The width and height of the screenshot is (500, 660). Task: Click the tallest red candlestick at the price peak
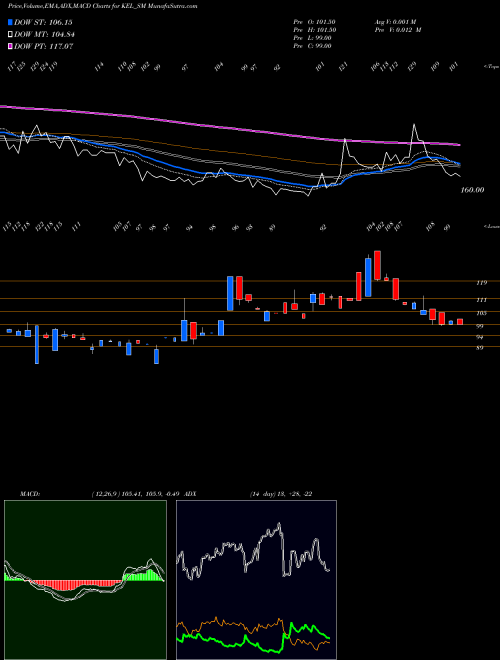(x=378, y=265)
